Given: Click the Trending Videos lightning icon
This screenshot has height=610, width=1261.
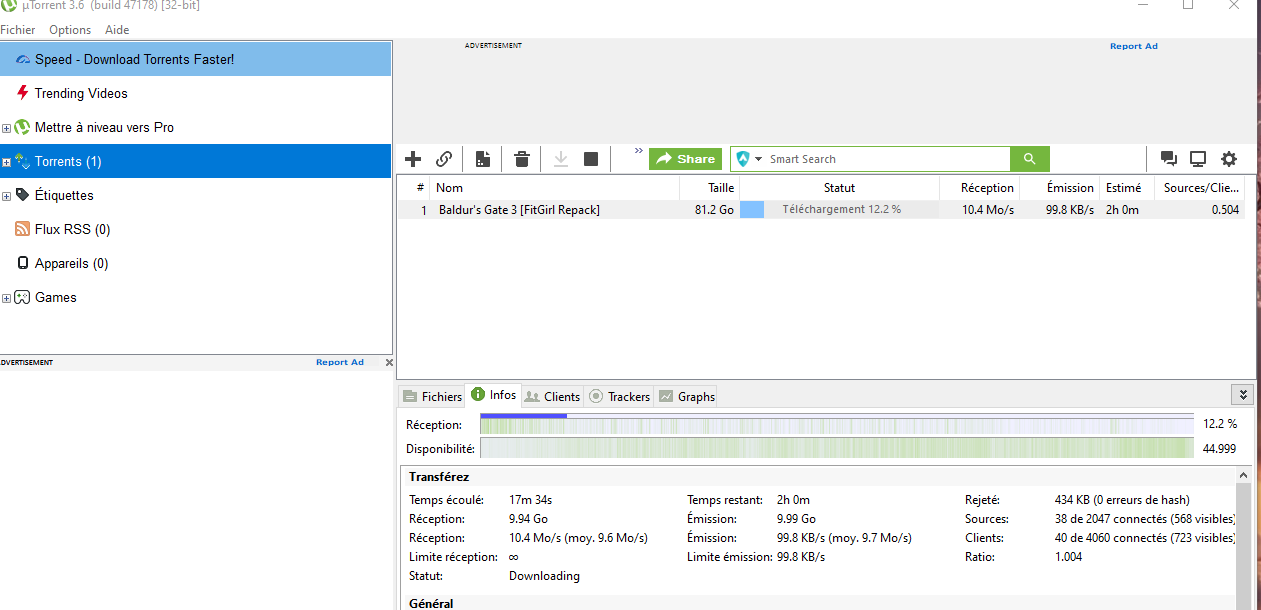Looking at the screenshot, I should coord(23,93).
